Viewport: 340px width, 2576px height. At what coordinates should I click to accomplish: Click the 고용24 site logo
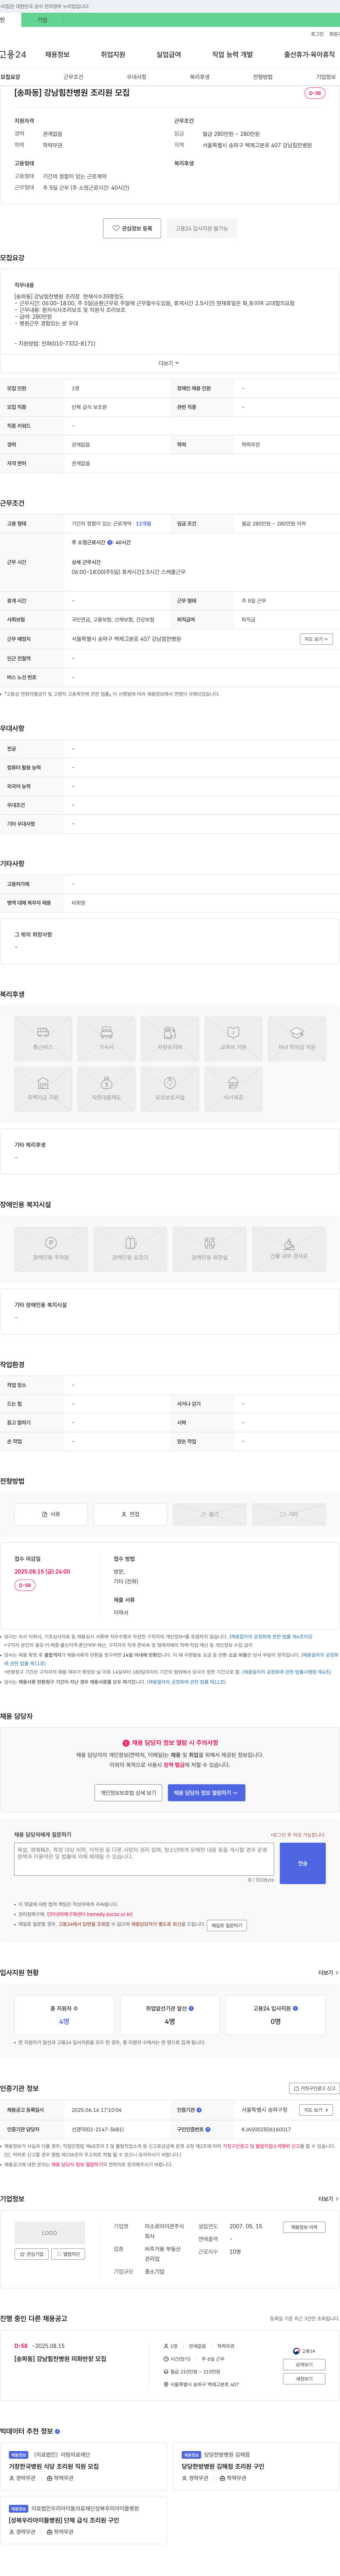click(x=13, y=54)
